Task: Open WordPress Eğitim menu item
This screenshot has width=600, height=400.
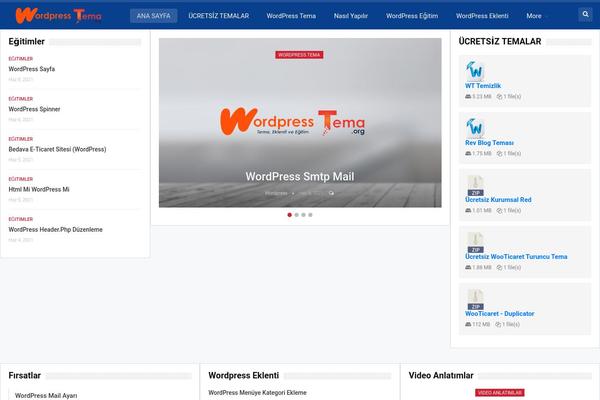Action: (412, 16)
